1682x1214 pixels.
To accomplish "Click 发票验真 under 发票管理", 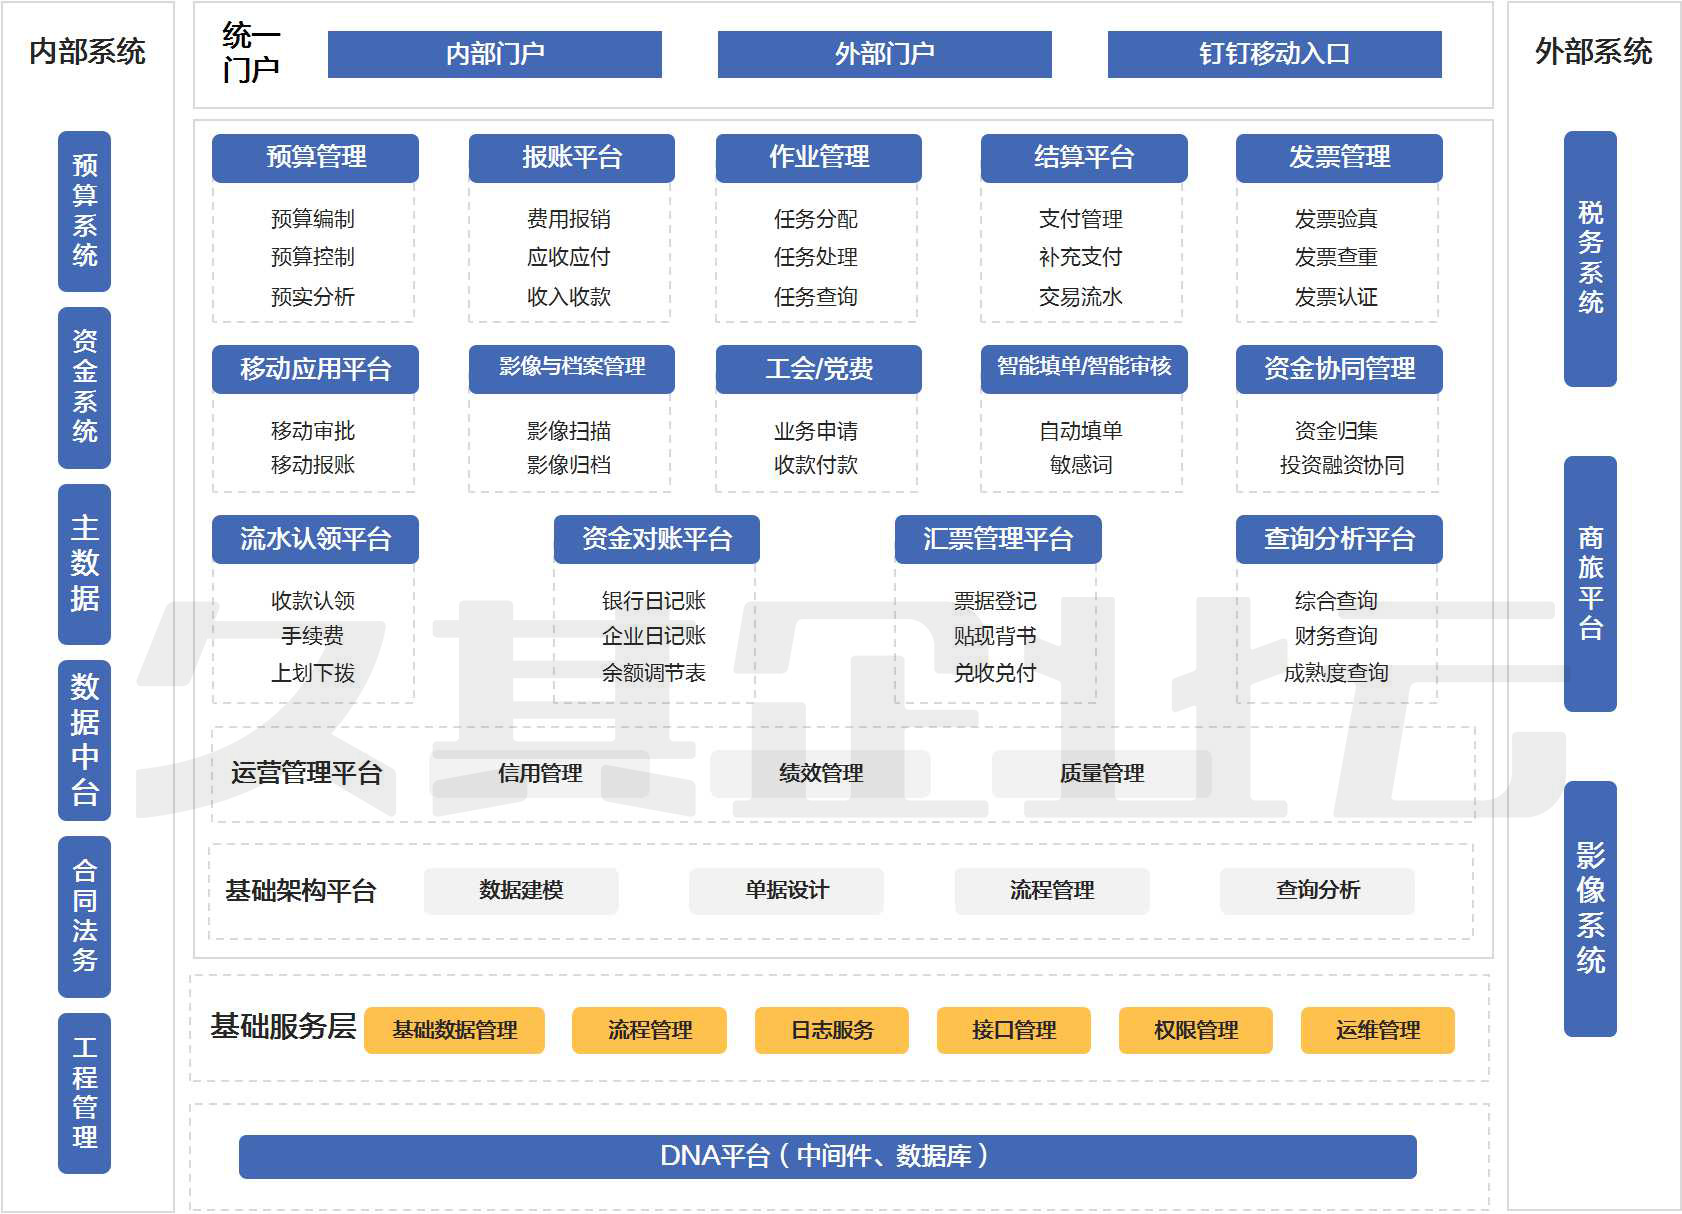I will click(1335, 219).
